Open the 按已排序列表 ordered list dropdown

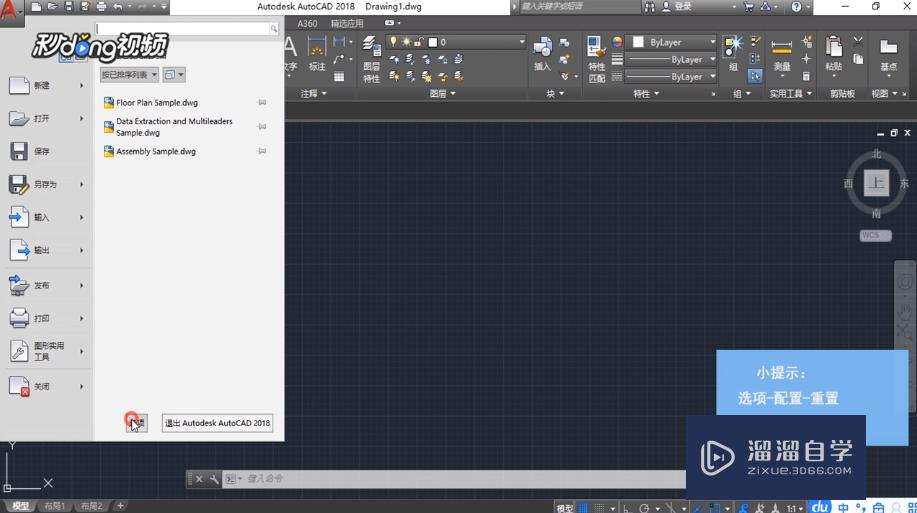coord(129,75)
